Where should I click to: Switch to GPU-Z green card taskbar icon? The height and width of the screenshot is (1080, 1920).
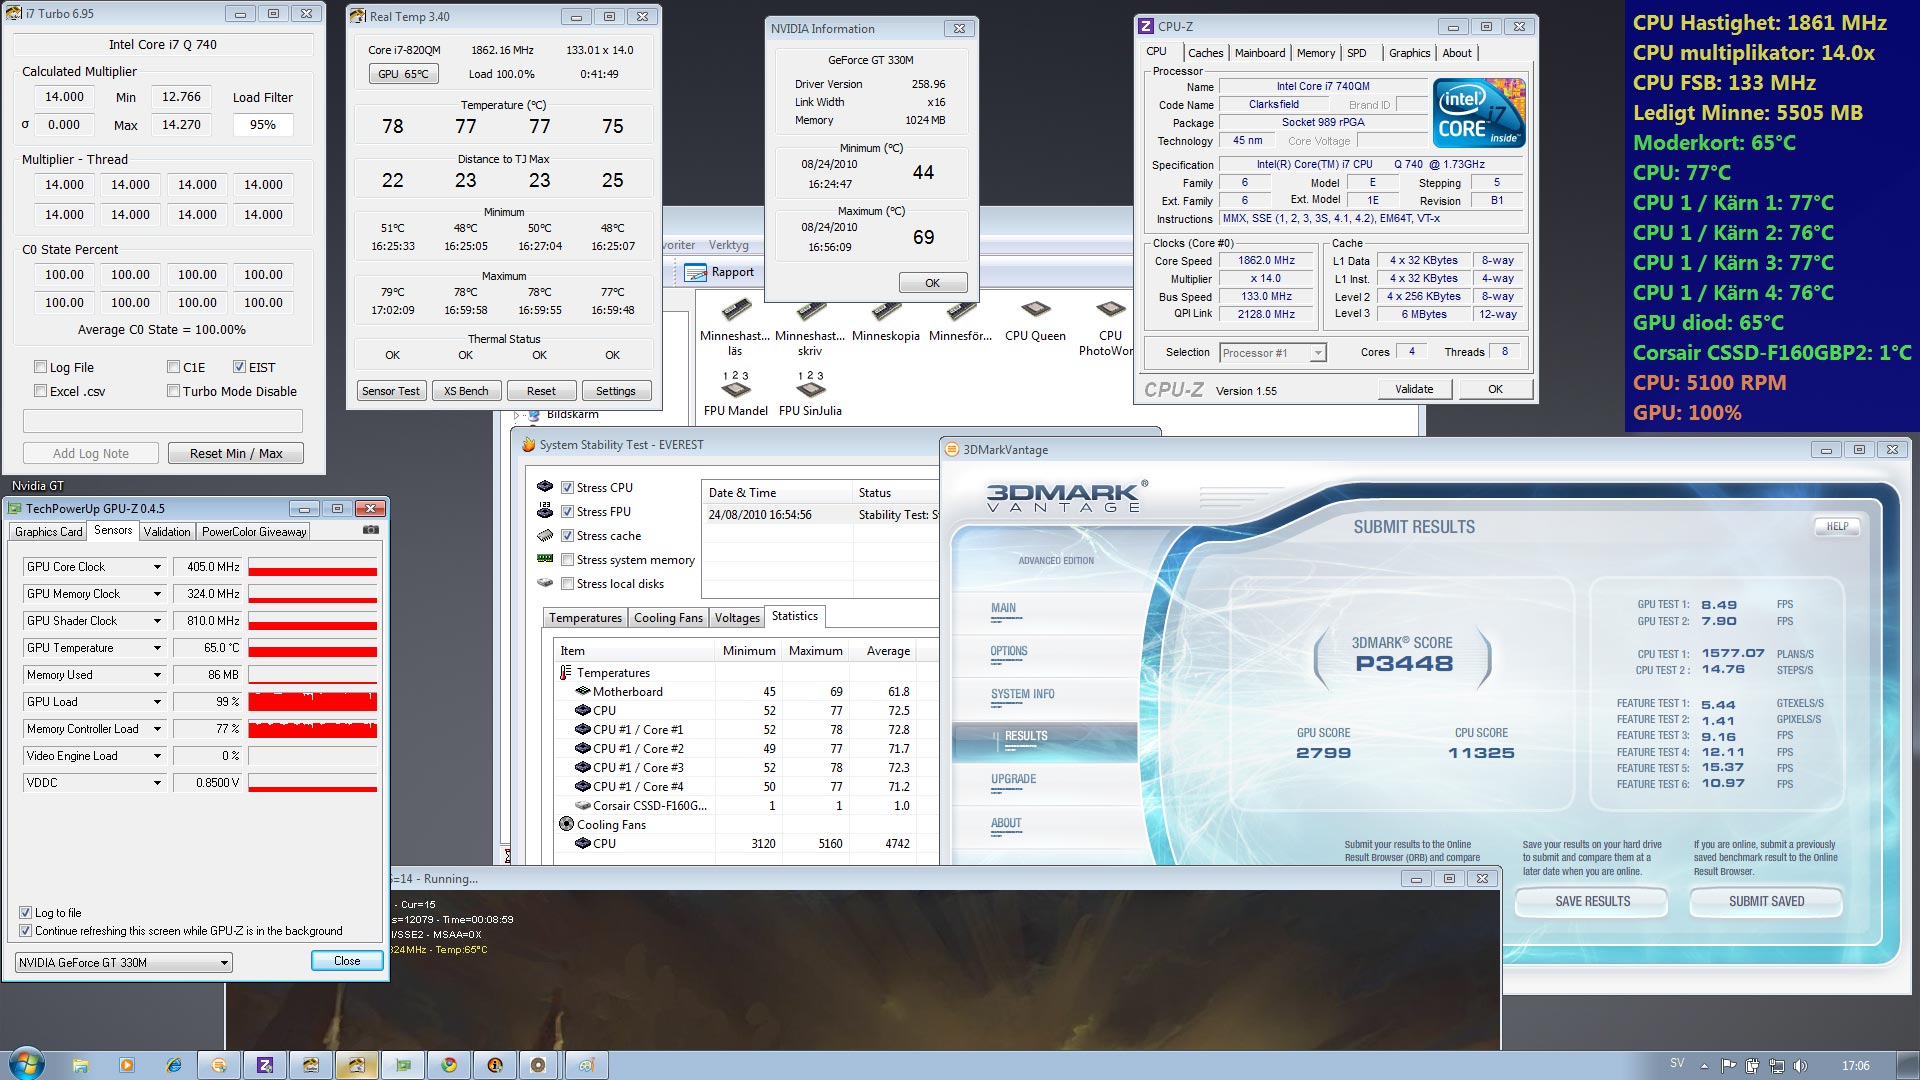click(403, 1065)
